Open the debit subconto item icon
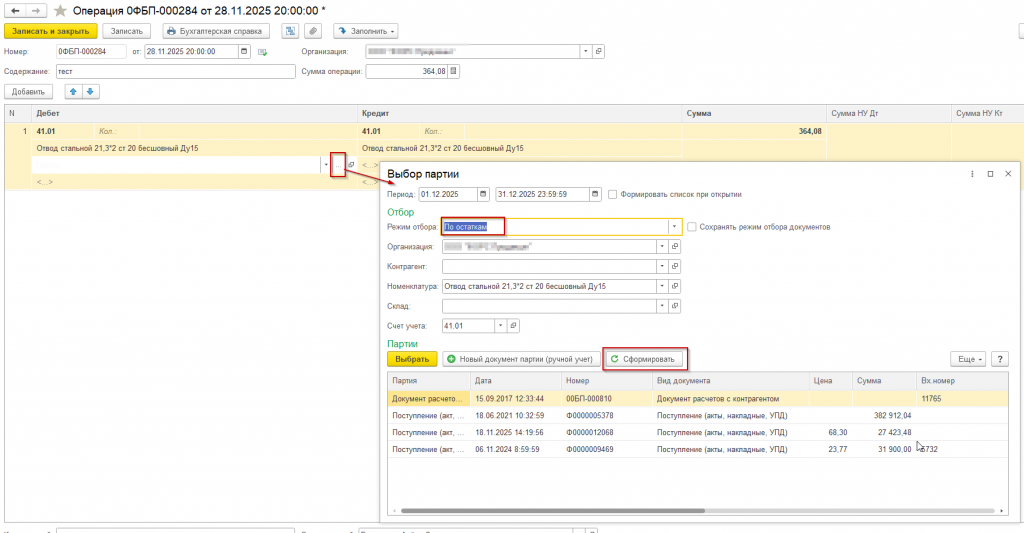The image size is (1024, 533). point(351,165)
